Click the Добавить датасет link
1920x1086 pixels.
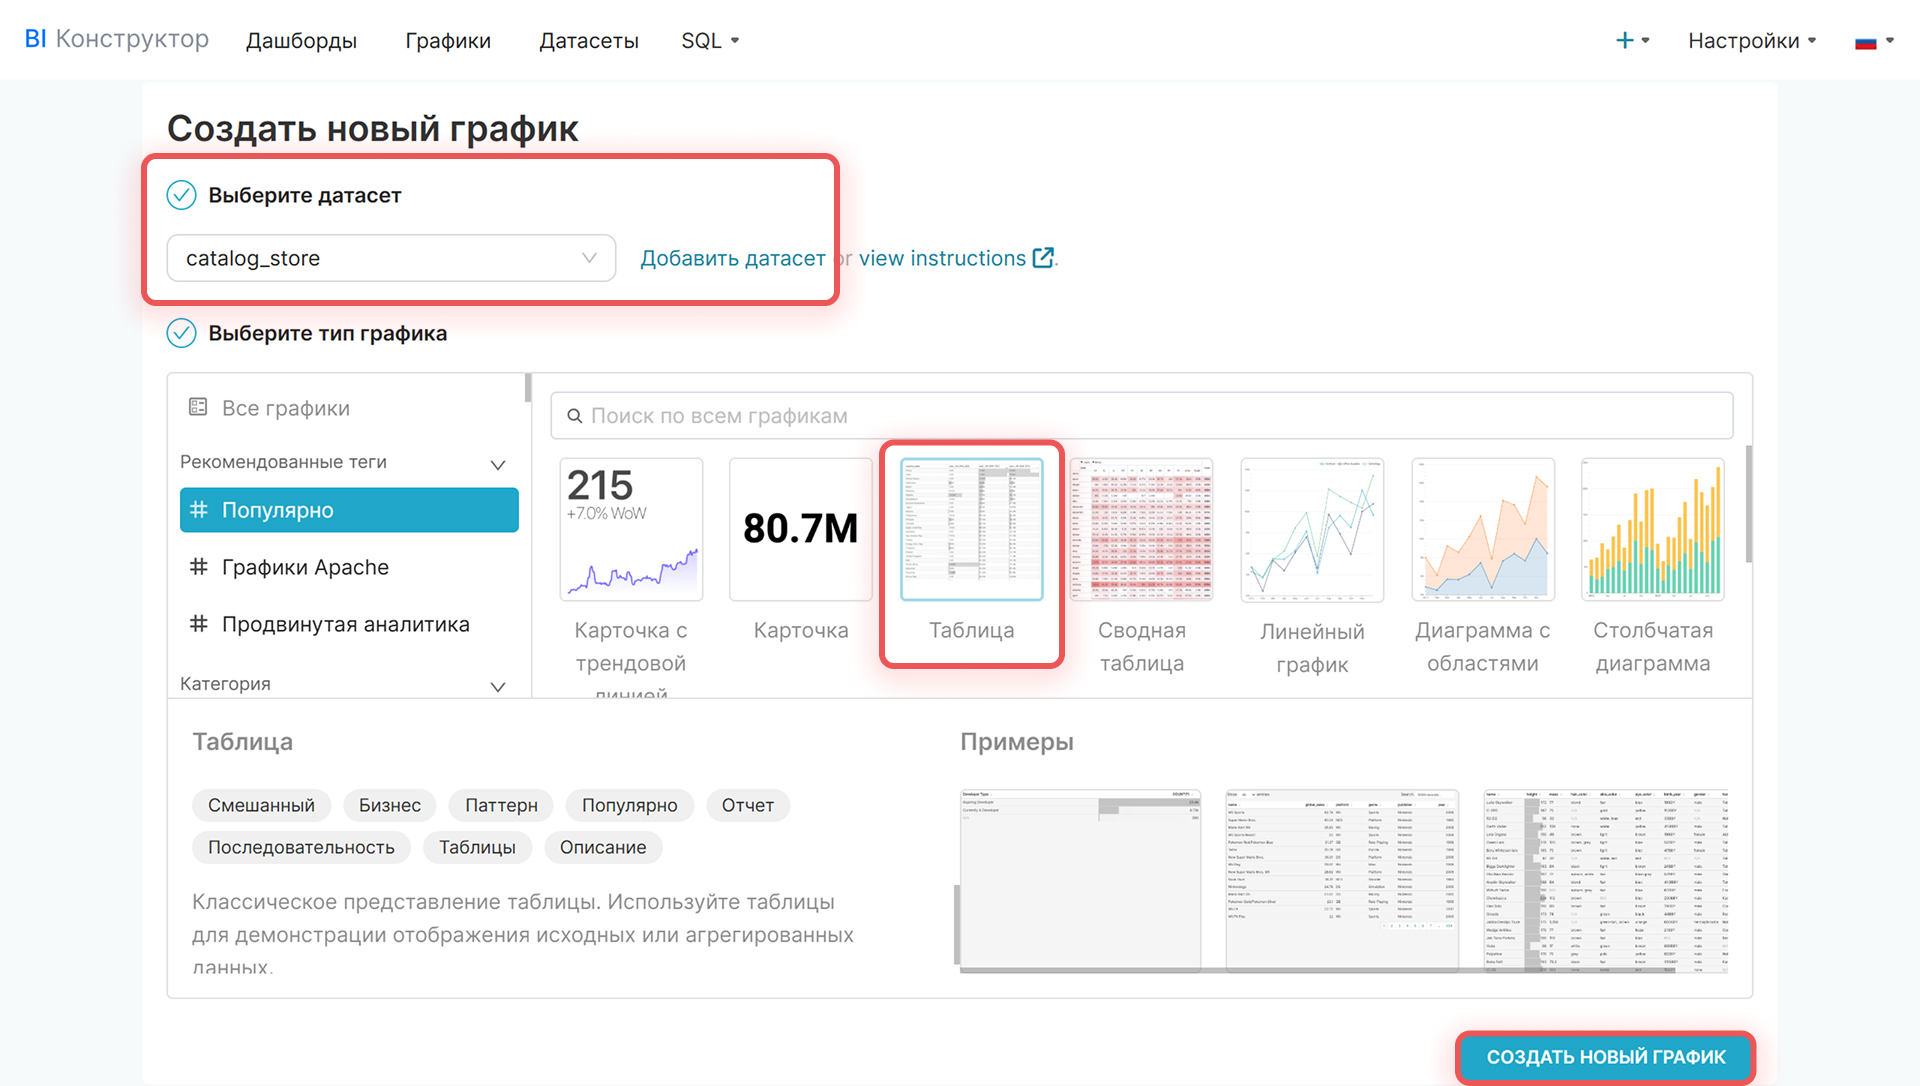click(x=732, y=258)
